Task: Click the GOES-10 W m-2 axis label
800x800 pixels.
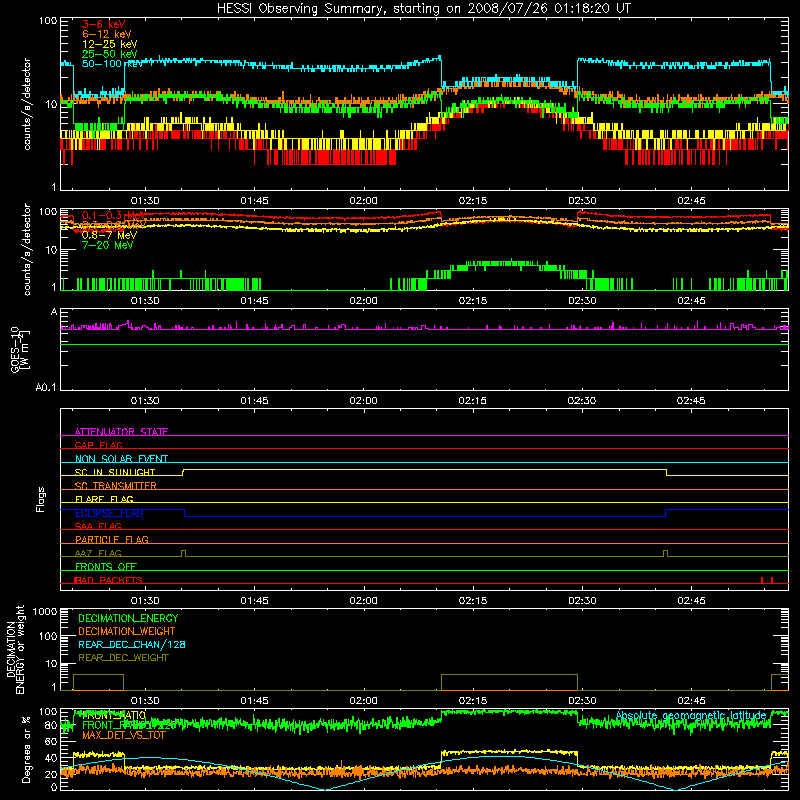Action: tap(20, 350)
